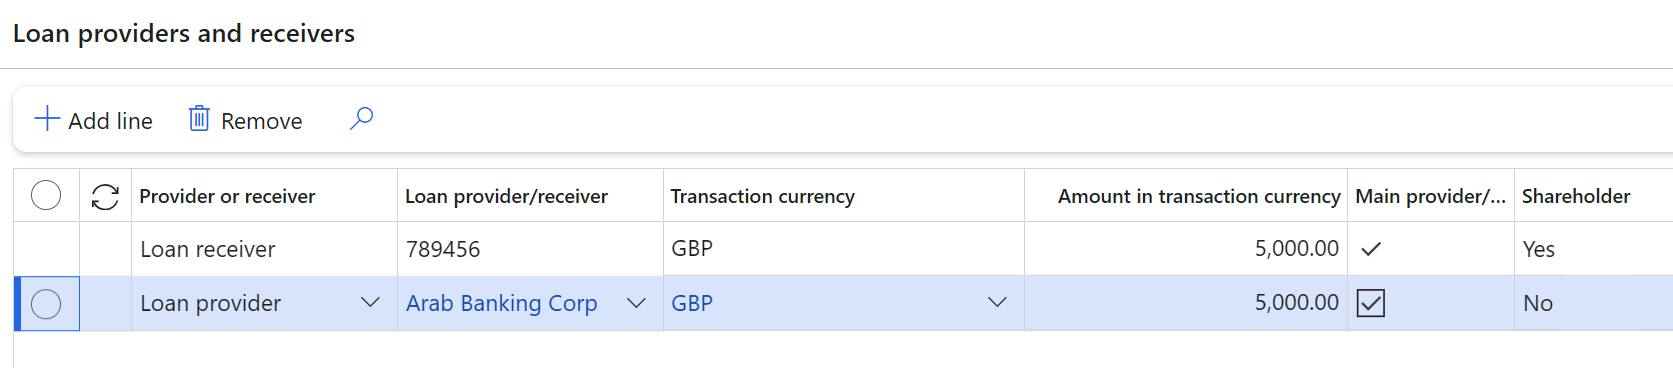Click the Amount in transaction currency header

click(x=1199, y=196)
